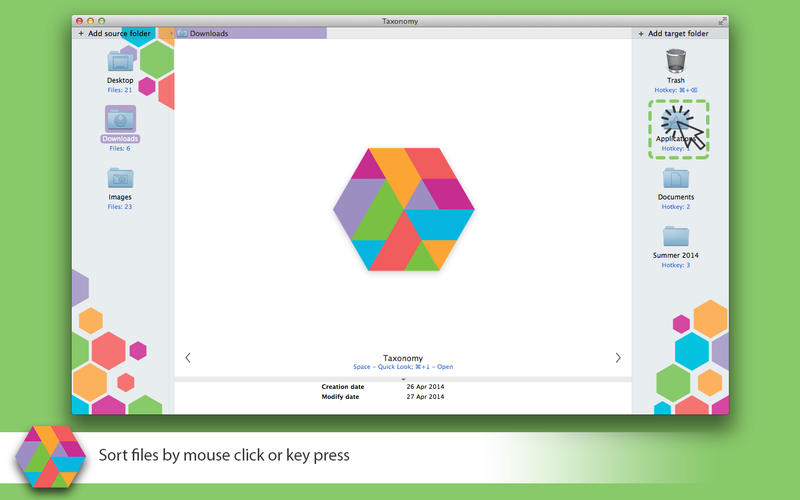800x500 pixels.
Task: Click the Creation date value '26 Apr 2014'
Action: point(425,387)
